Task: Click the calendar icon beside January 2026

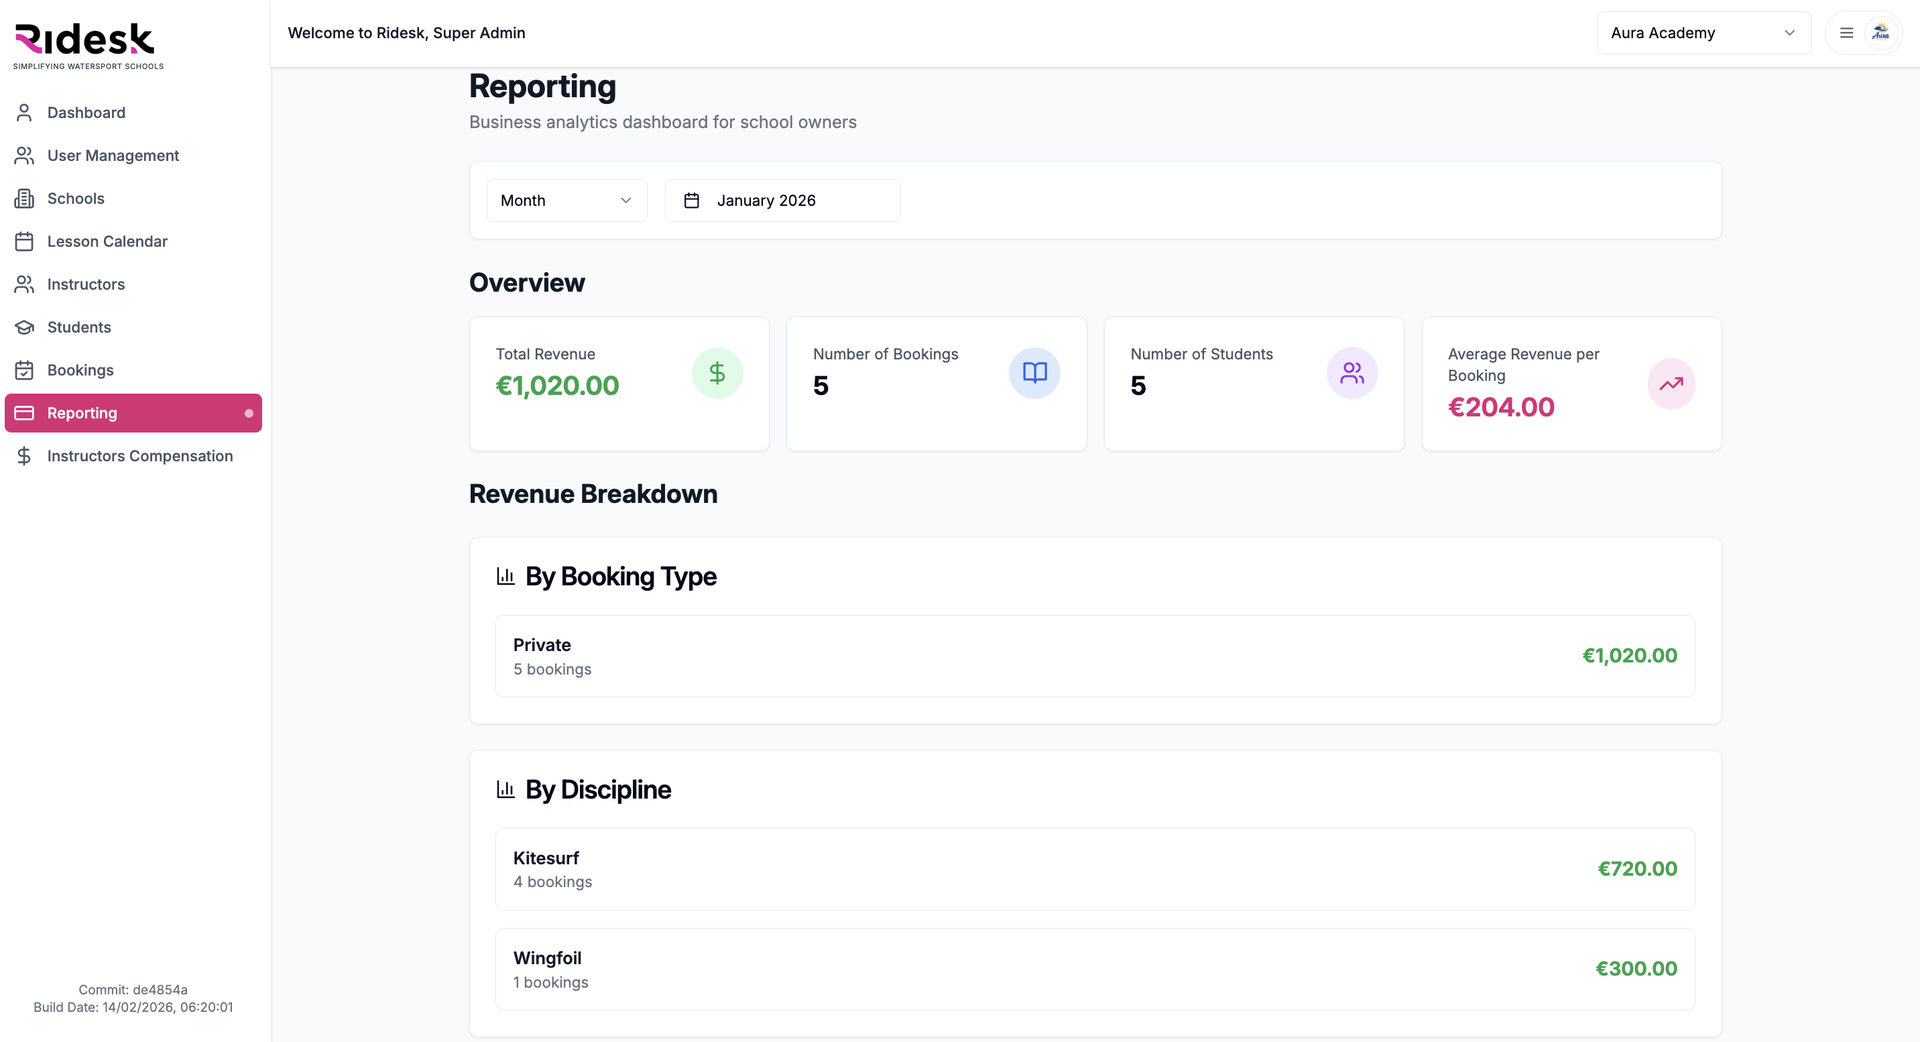Action: (x=691, y=201)
